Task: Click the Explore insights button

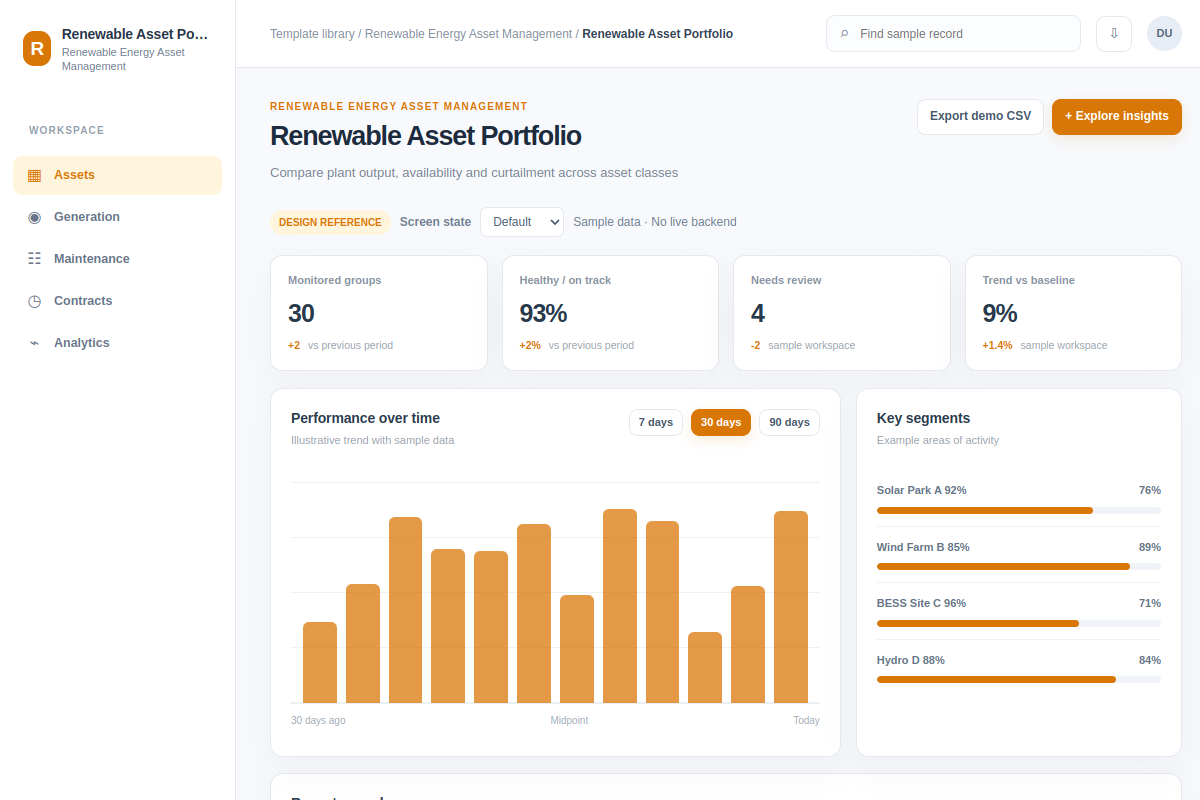Action: coord(1117,117)
